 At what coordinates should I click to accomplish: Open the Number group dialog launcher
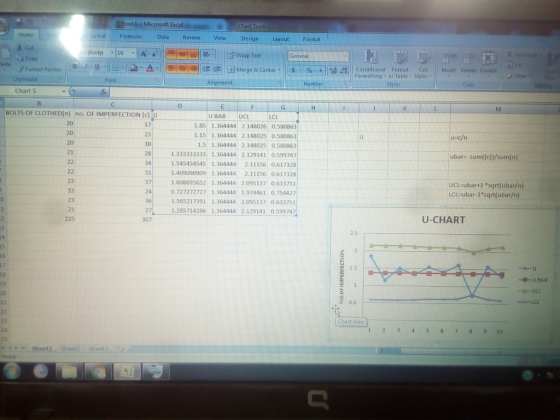pos(346,83)
